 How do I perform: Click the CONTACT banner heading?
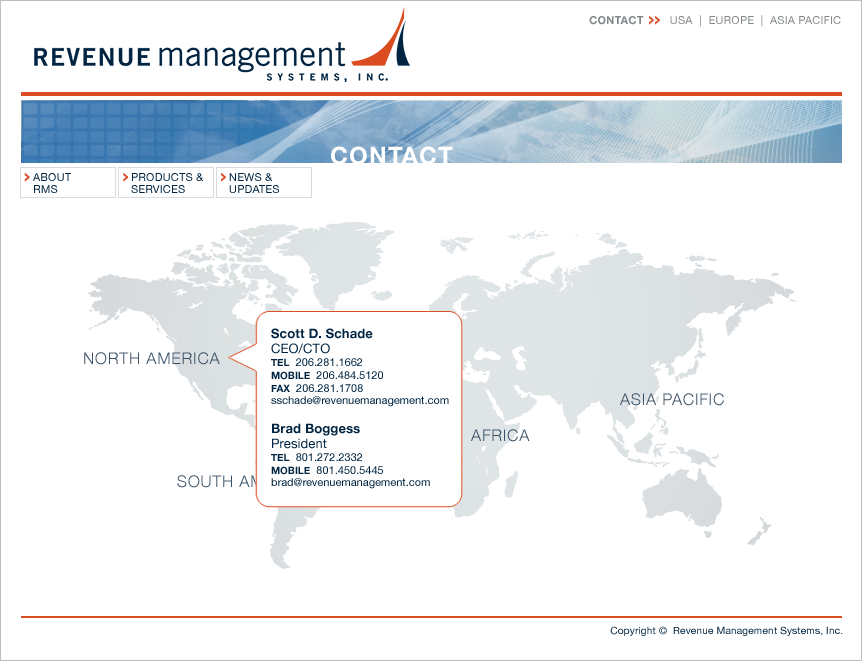click(x=391, y=155)
